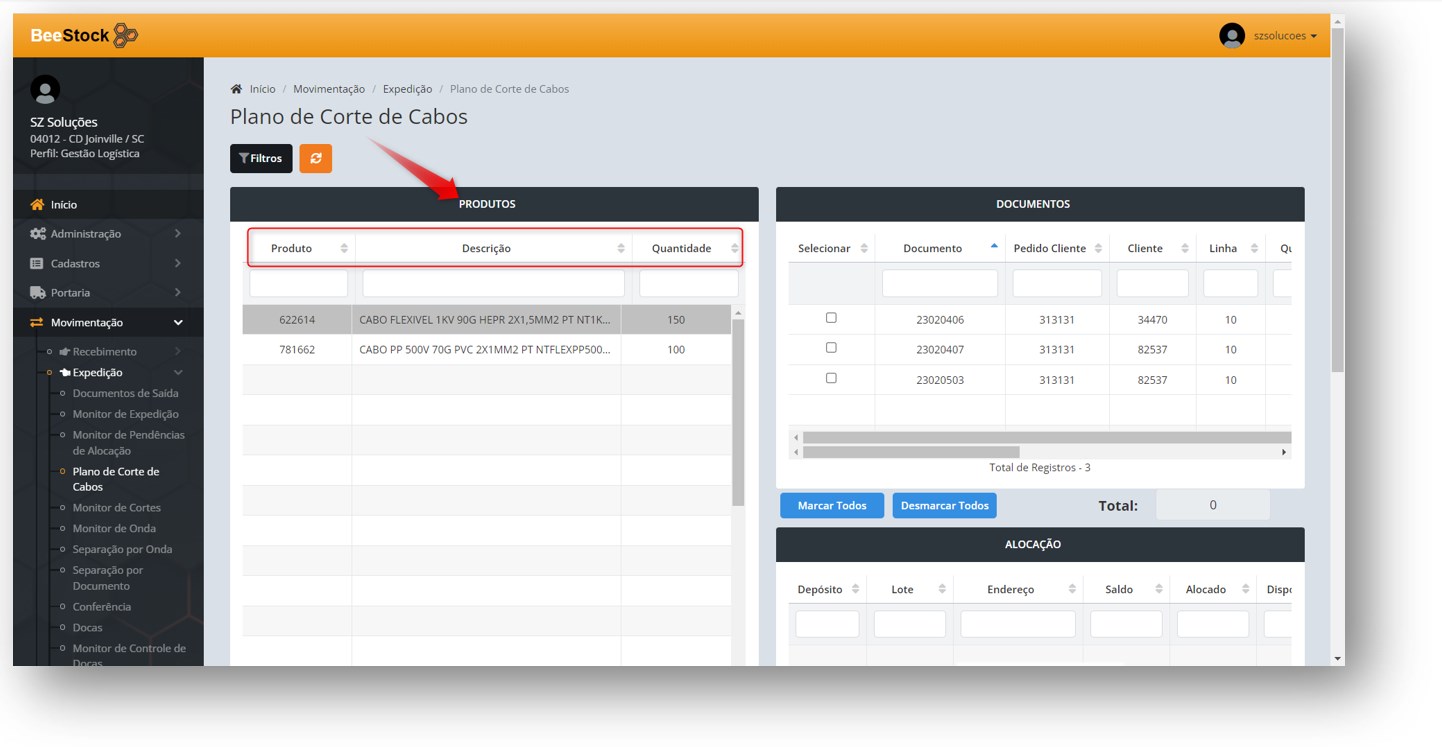
Task: Expand the Administração sidebar menu
Action: pos(108,233)
